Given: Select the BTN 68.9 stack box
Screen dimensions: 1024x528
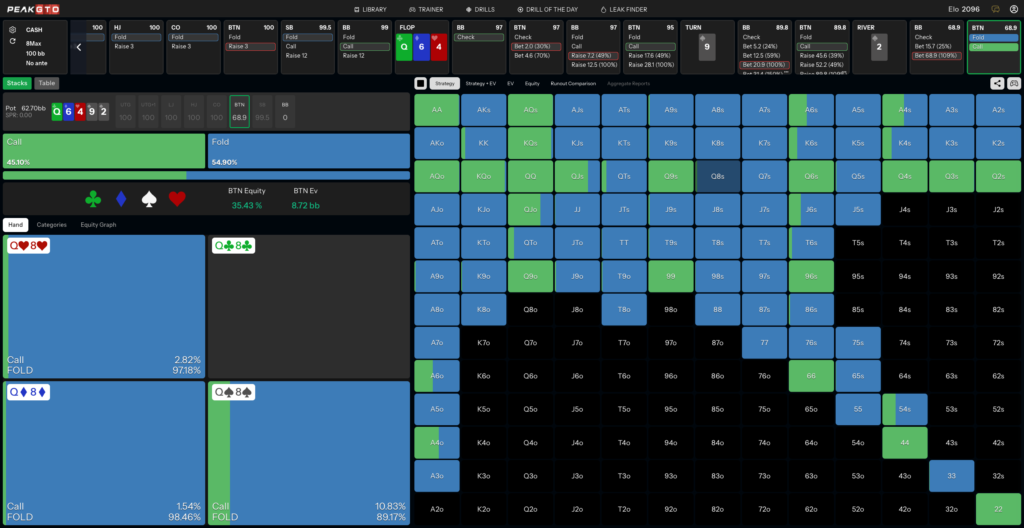Looking at the screenshot, I should point(240,111).
